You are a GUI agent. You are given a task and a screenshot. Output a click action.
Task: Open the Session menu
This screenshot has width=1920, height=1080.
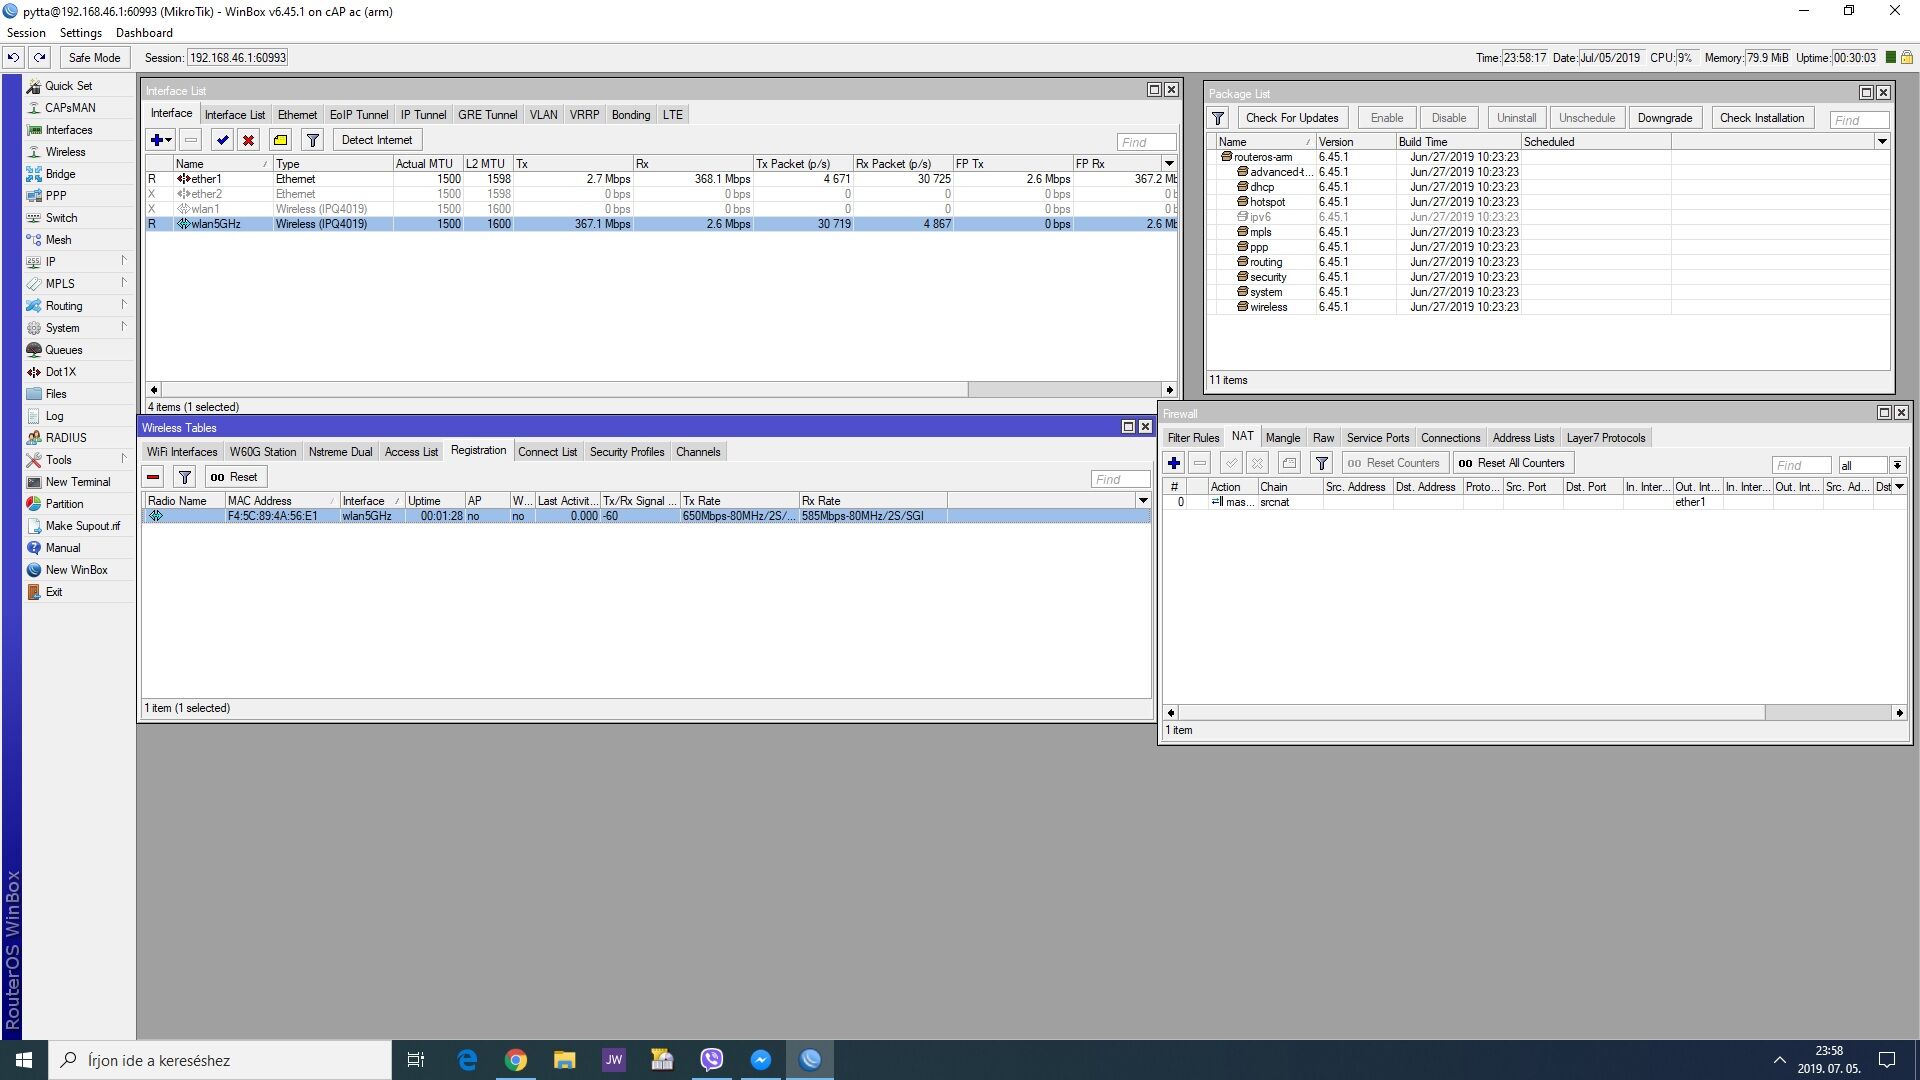[26, 33]
